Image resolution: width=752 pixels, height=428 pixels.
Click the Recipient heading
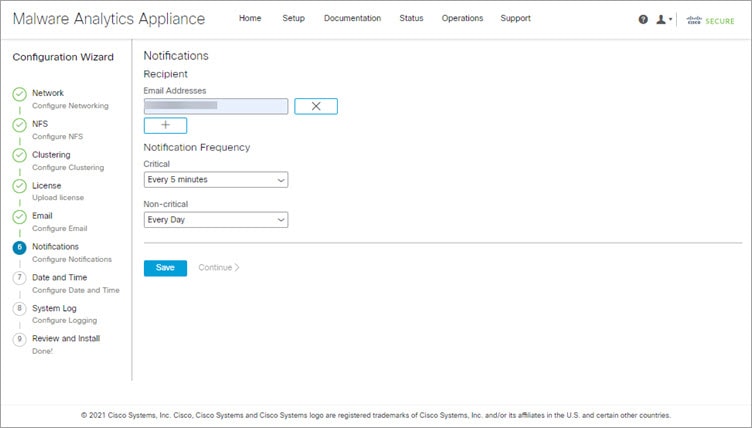point(165,74)
